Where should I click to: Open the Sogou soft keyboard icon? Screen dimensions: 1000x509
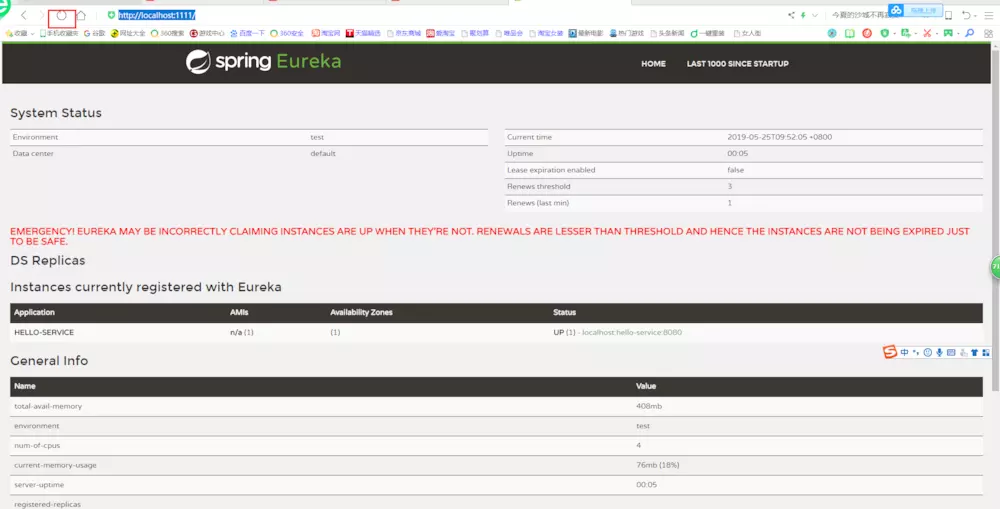point(951,352)
